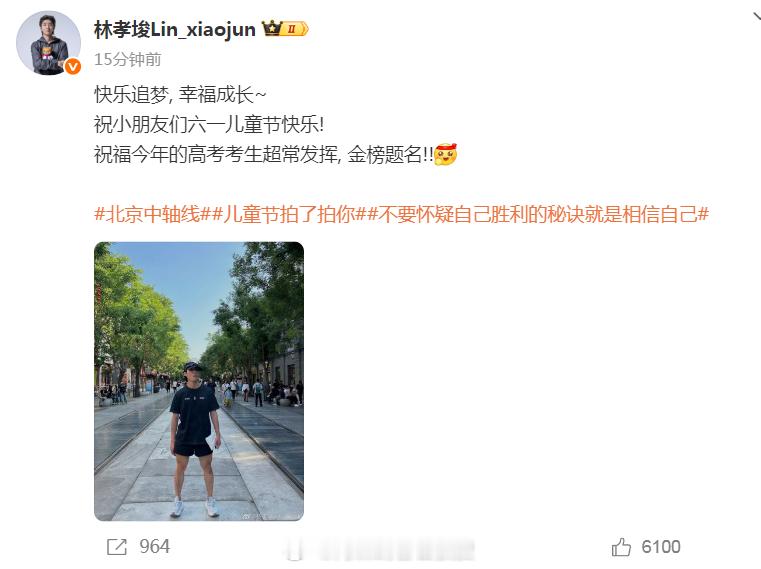
Task: Click the headband emoji in post text
Action: pyautogui.click(x=445, y=154)
